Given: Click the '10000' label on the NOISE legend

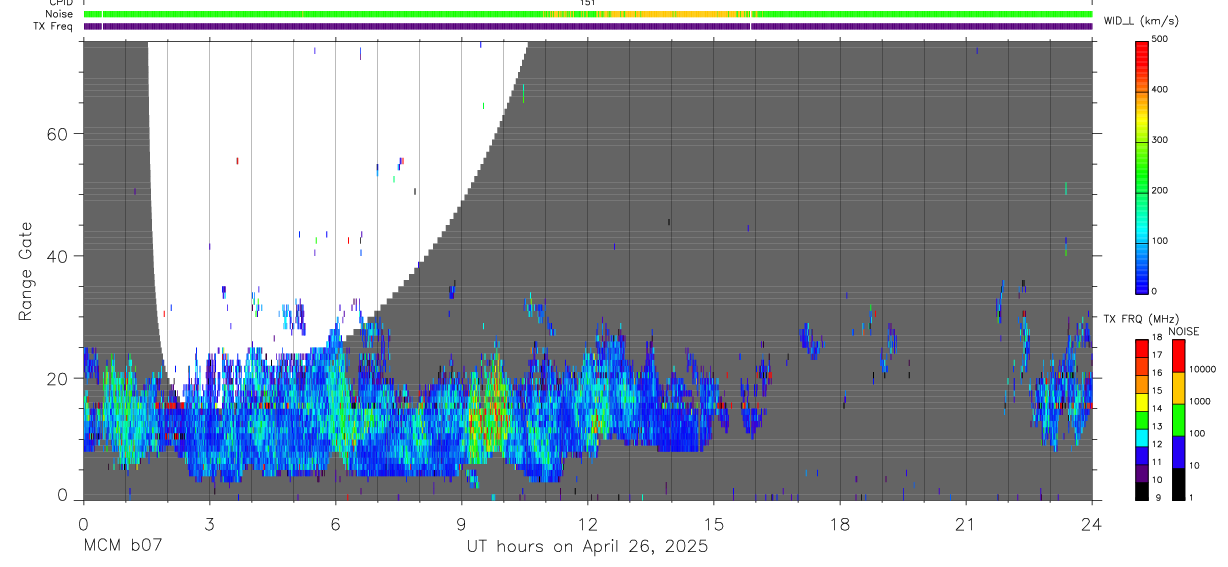Looking at the screenshot, I should click(x=1202, y=369).
